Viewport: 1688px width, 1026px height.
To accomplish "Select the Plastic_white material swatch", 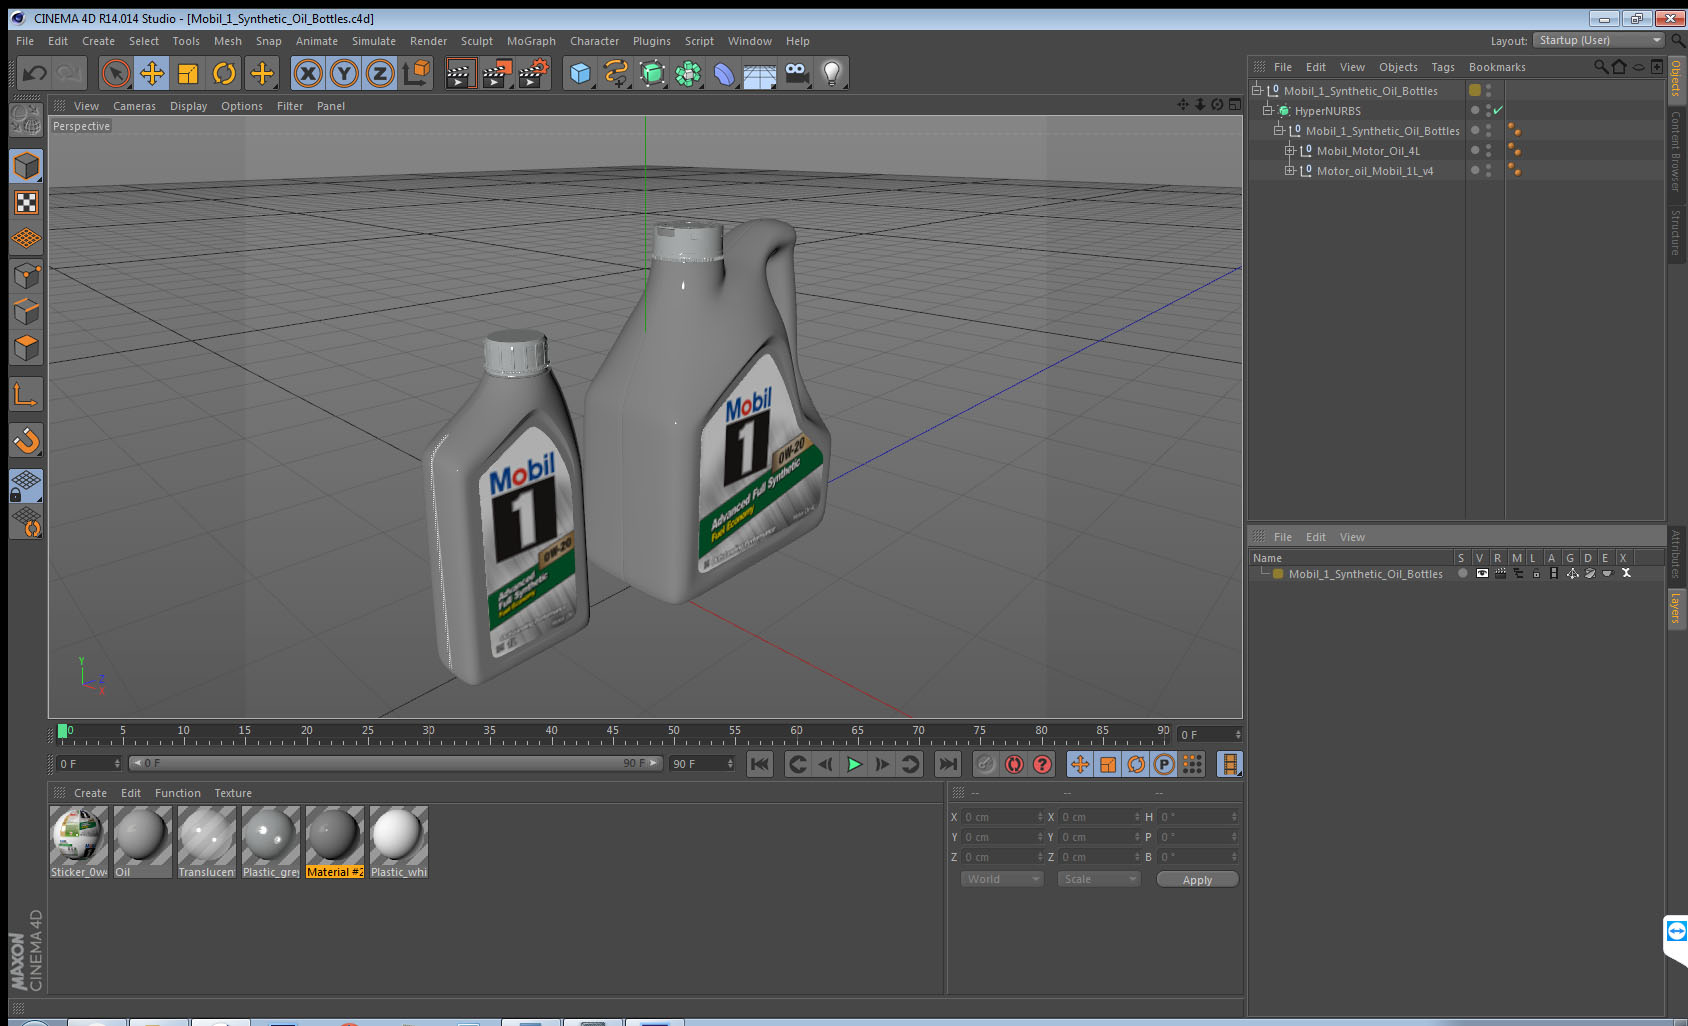I will (x=399, y=835).
